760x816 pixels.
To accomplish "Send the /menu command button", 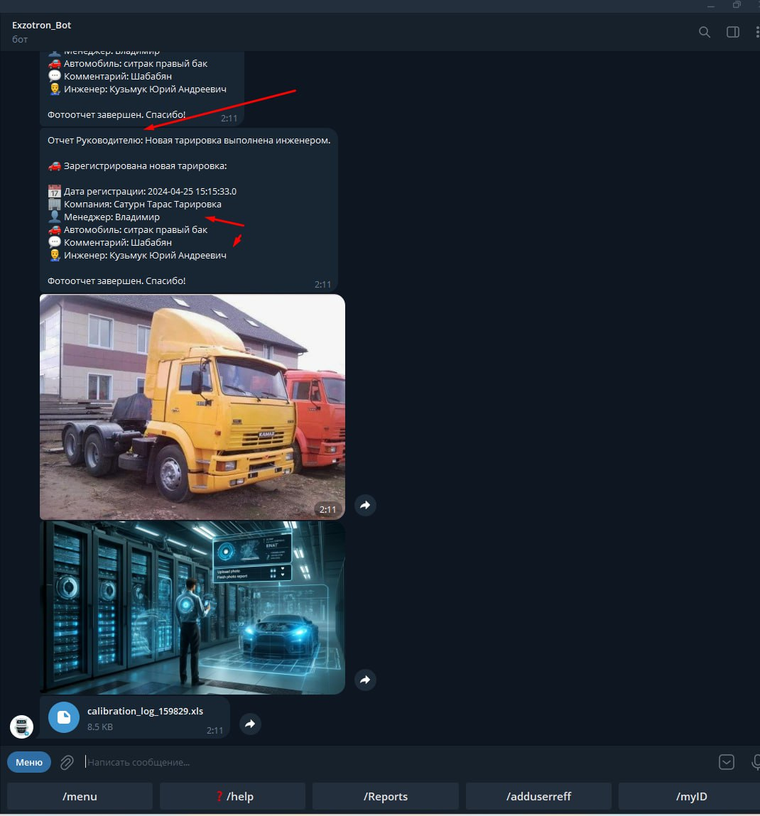I will (80, 797).
